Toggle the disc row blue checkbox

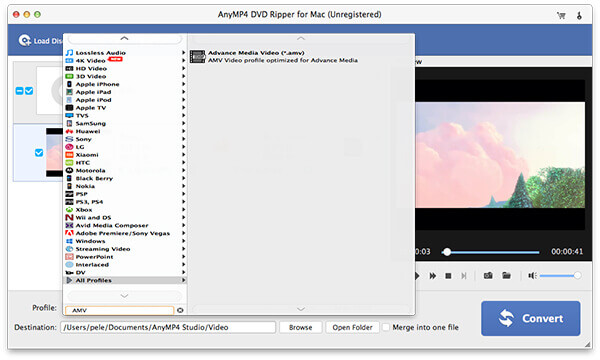[x=29, y=91]
